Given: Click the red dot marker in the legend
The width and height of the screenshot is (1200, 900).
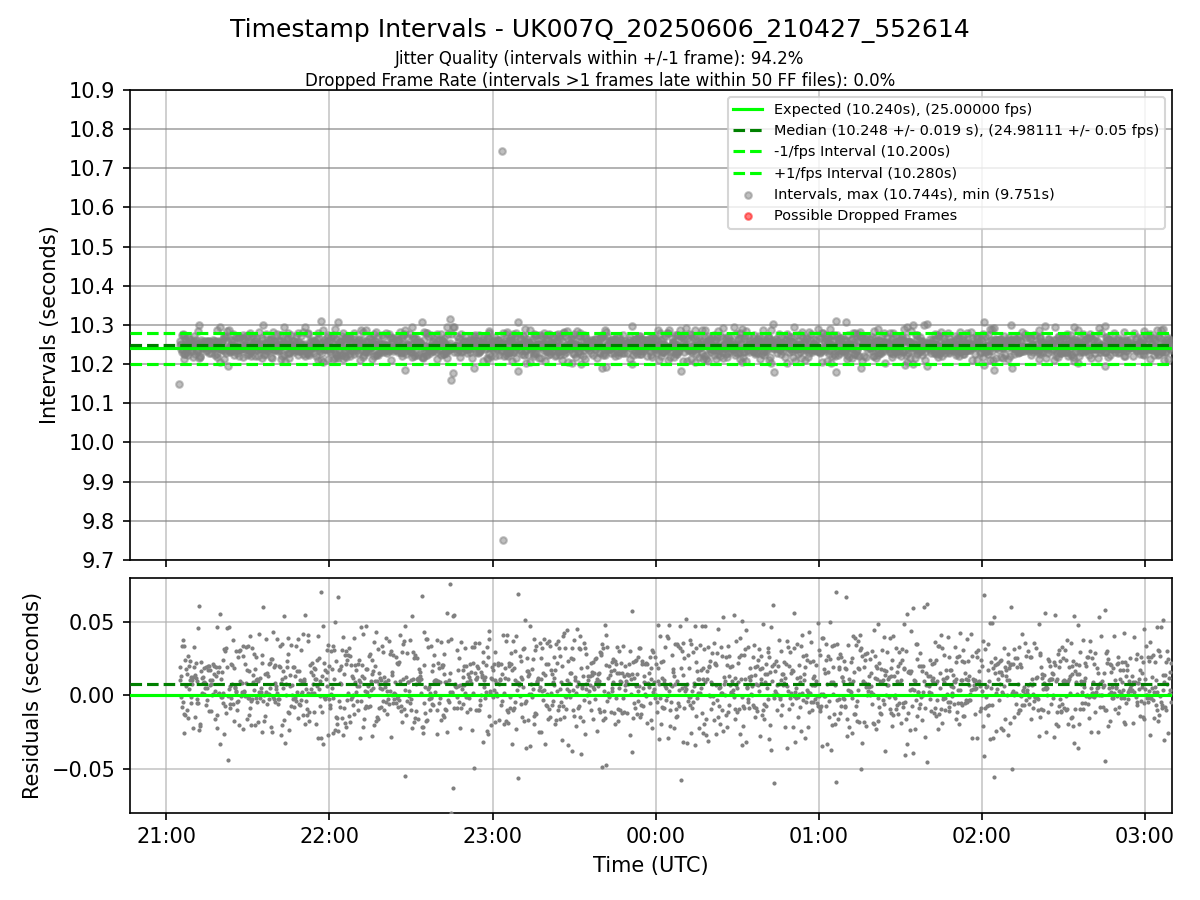Looking at the screenshot, I should 748,216.
